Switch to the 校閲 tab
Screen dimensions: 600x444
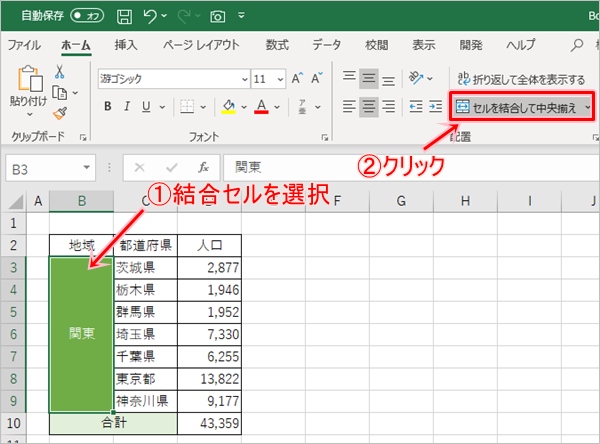point(377,45)
